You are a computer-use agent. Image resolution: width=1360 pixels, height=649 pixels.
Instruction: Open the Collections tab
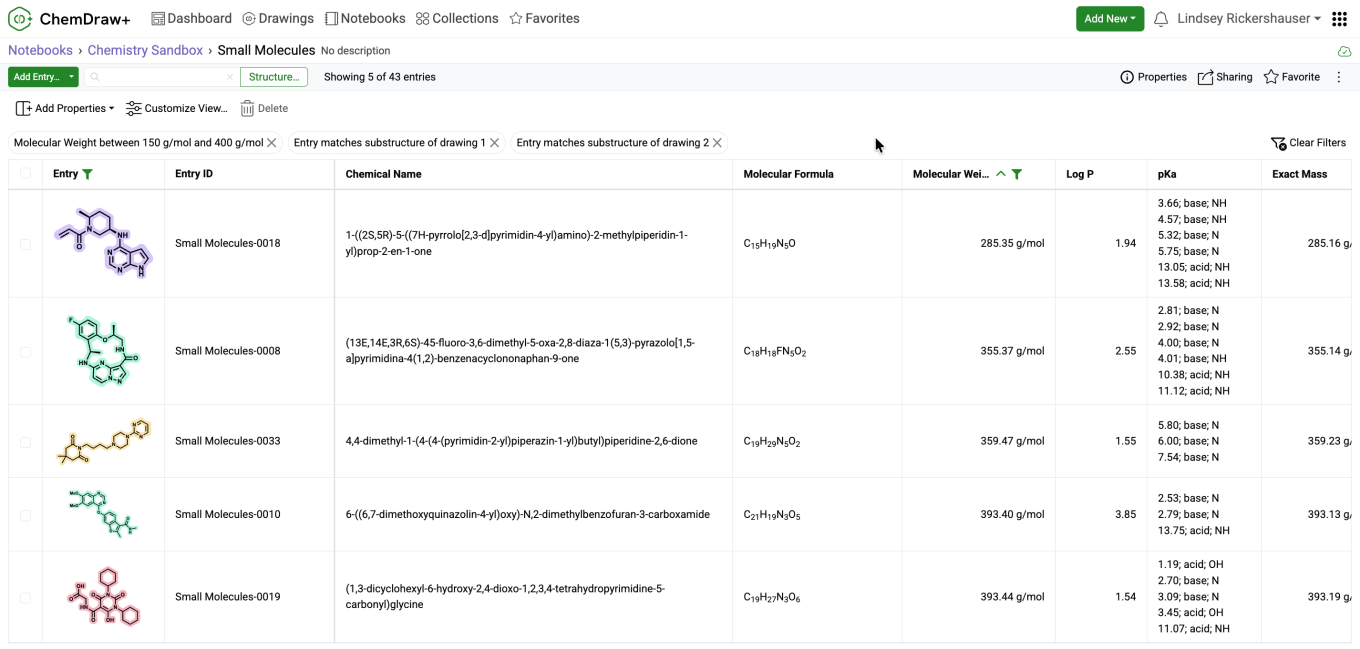coord(457,19)
